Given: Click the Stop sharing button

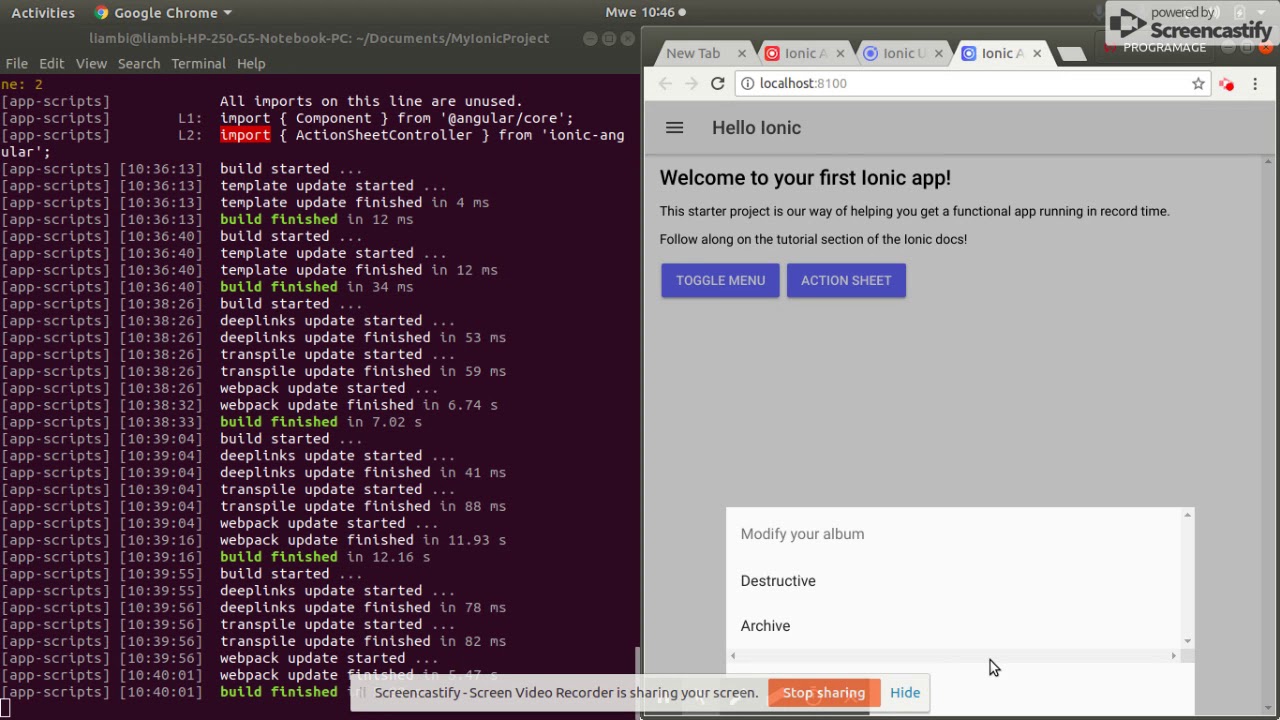Looking at the screenshot, I should tap(824, 692).
